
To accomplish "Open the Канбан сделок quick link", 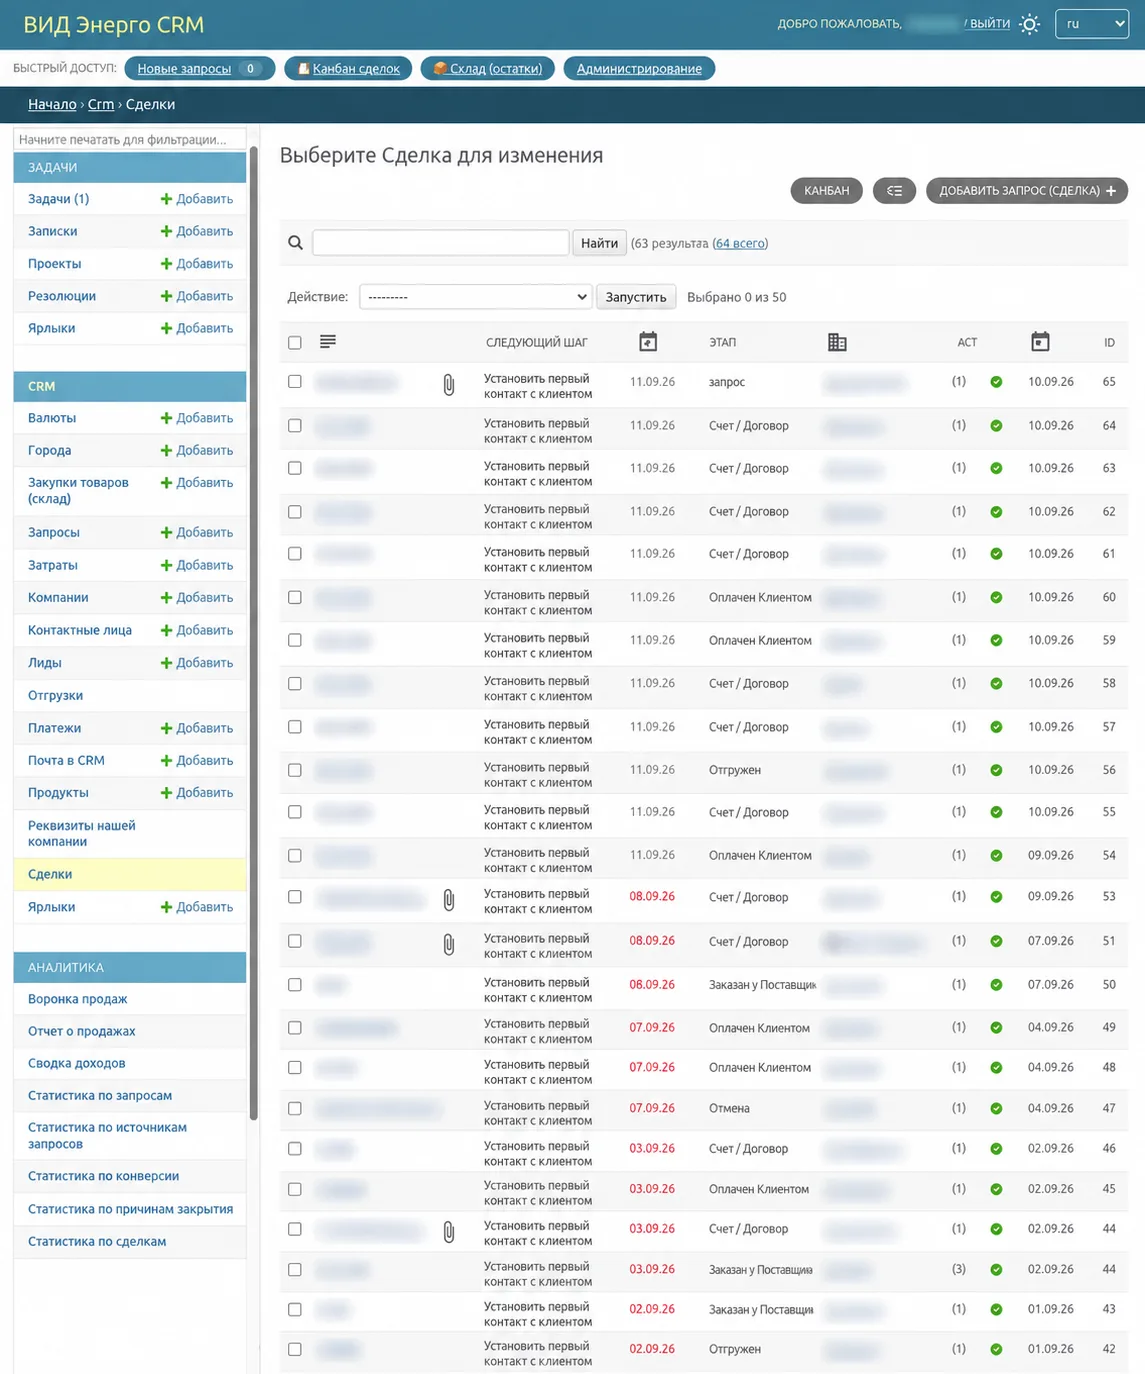I will tap(348, 69).
